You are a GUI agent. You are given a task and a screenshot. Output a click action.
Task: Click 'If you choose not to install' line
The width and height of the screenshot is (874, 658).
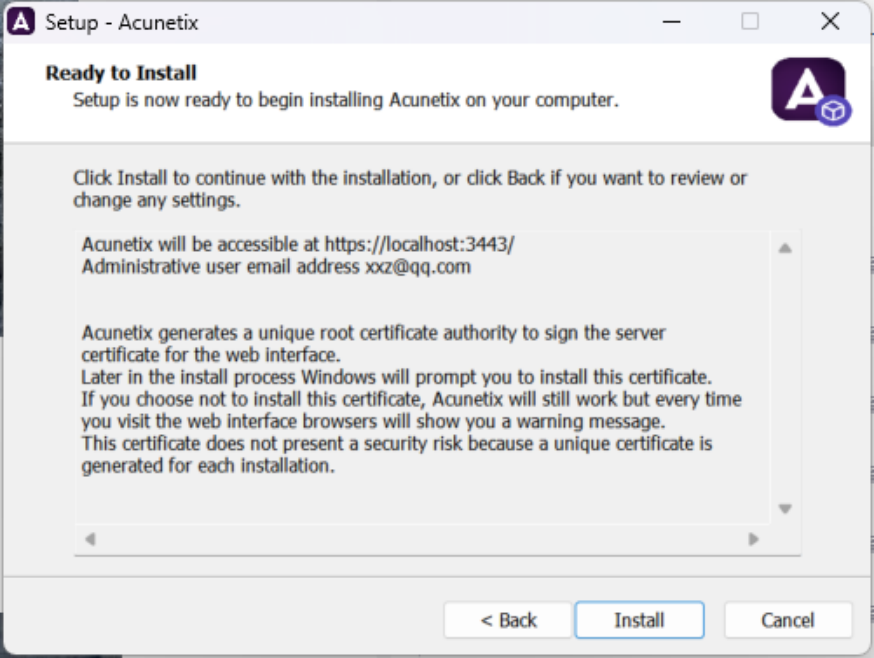click(x=411, y=399)
